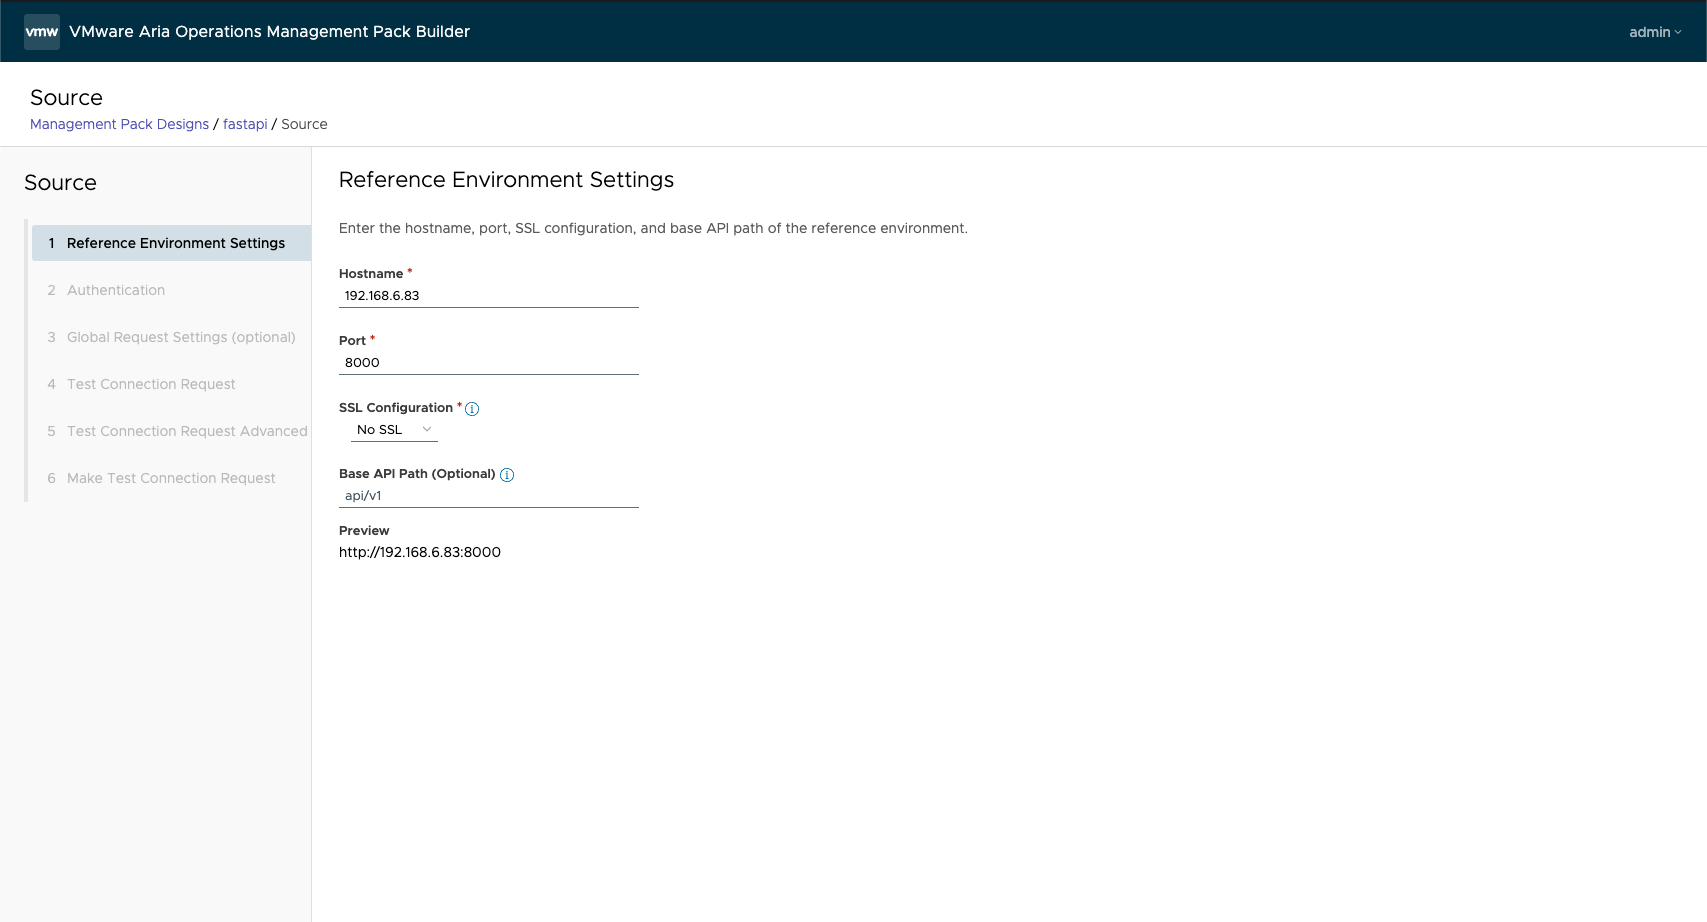Expand the No SSL dropdown
This screenshot has width=1707, height=922.
394,430
